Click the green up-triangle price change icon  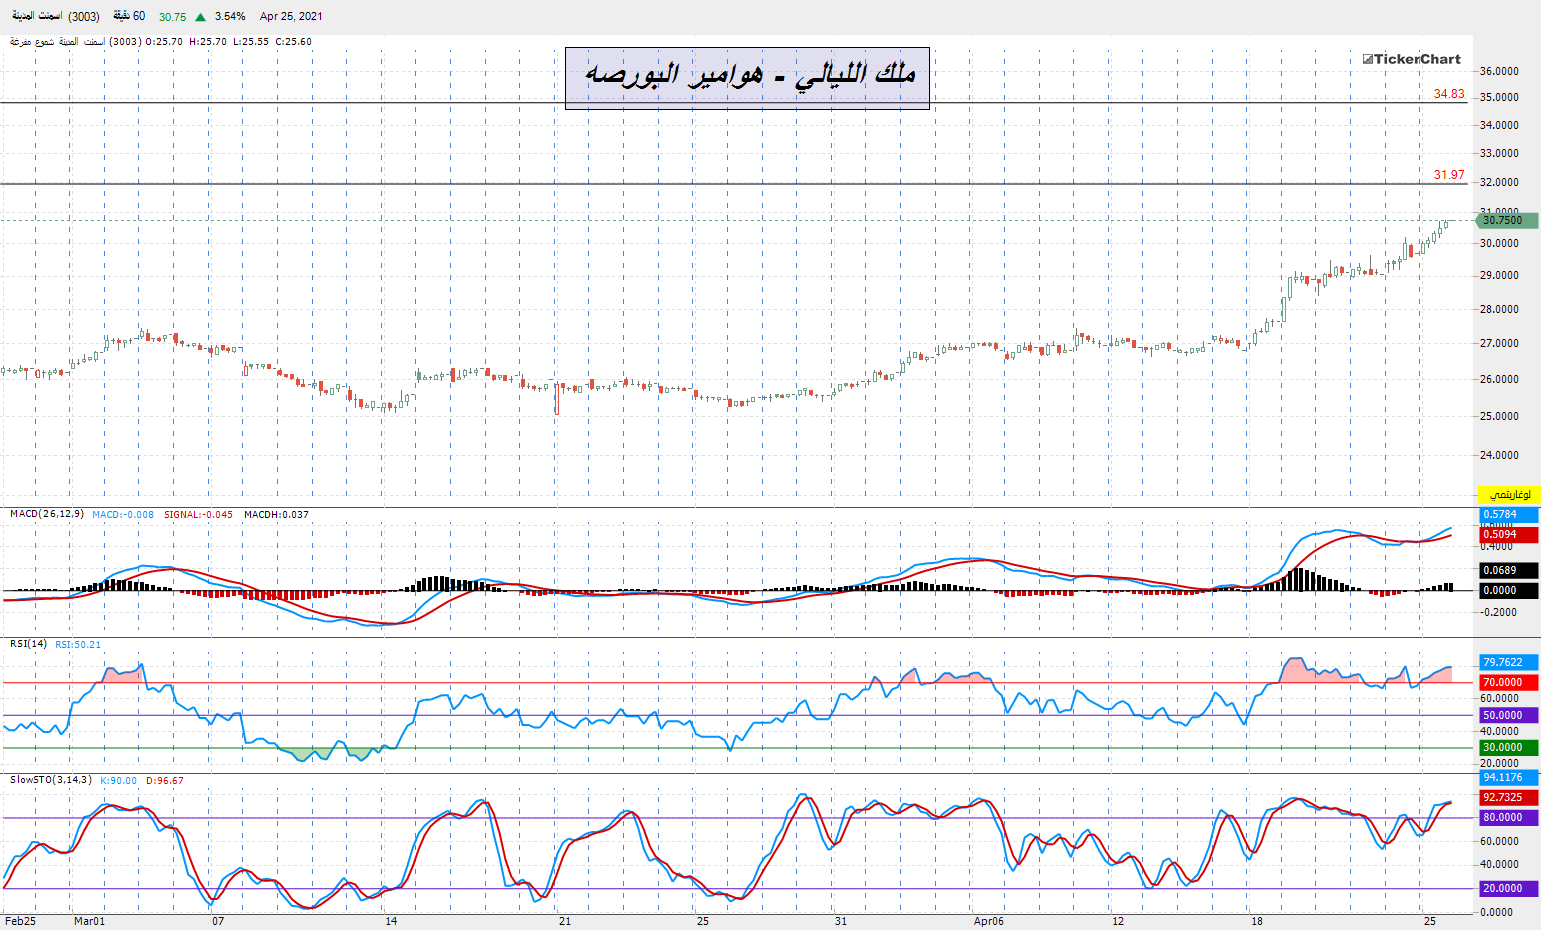coord(201,17)
